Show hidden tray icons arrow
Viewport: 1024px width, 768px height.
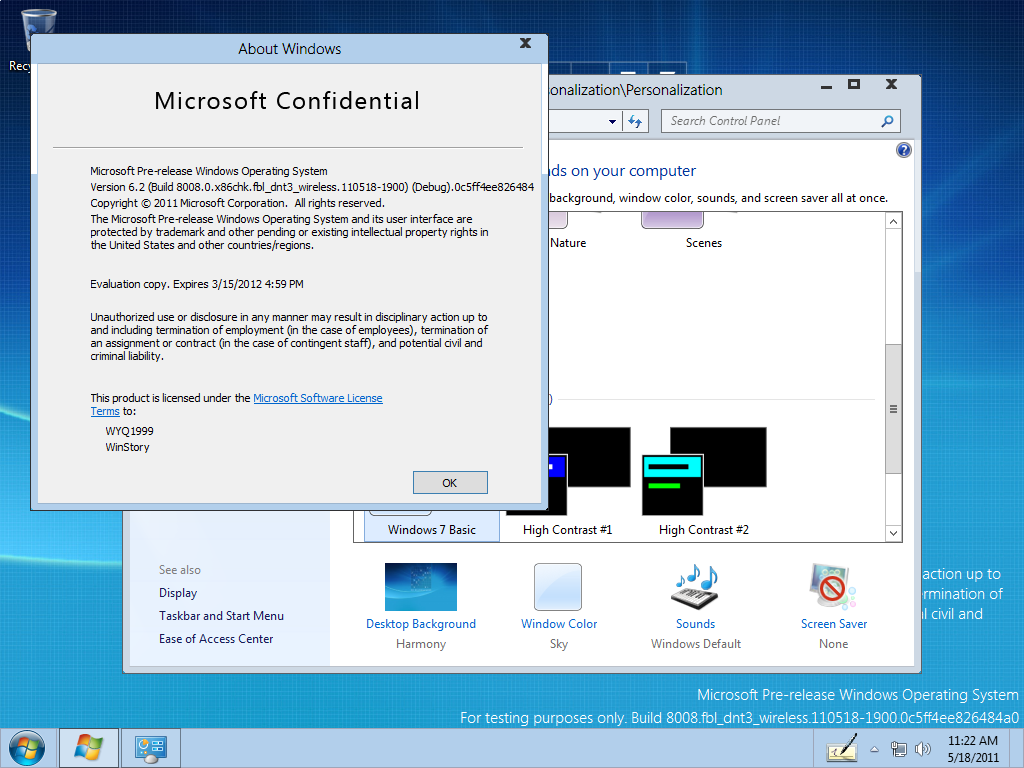click(x=875, y=748)
